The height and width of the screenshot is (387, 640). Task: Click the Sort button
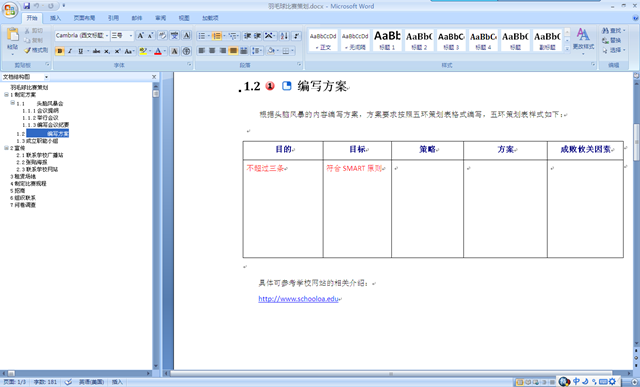point(284,36)
